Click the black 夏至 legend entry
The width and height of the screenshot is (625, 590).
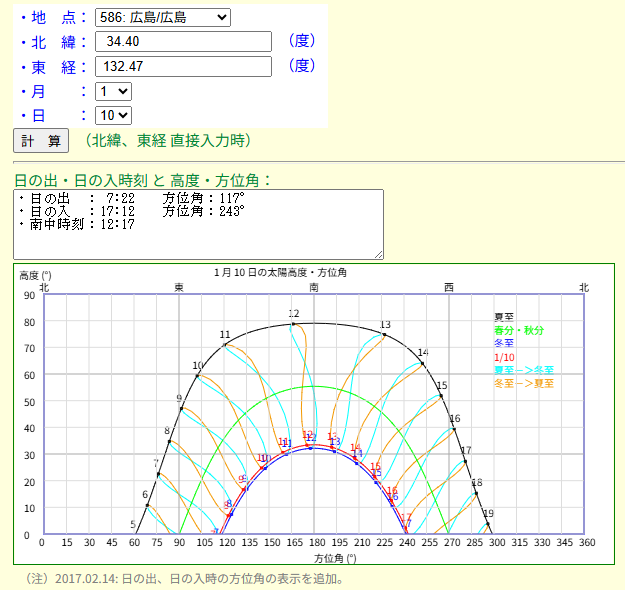(x=503, y=317)
